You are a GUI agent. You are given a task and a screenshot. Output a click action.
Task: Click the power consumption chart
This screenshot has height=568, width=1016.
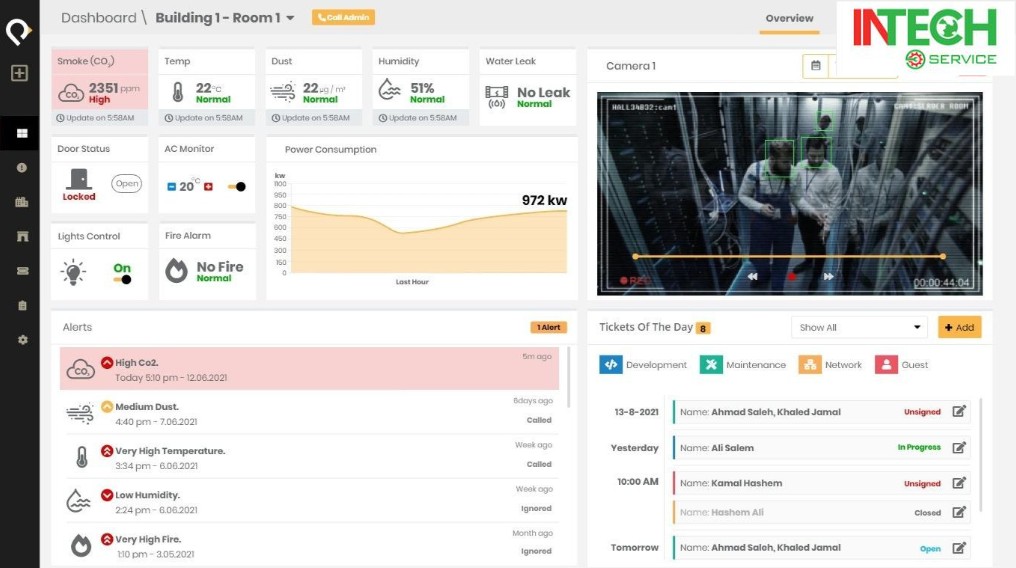pos(421,230)
